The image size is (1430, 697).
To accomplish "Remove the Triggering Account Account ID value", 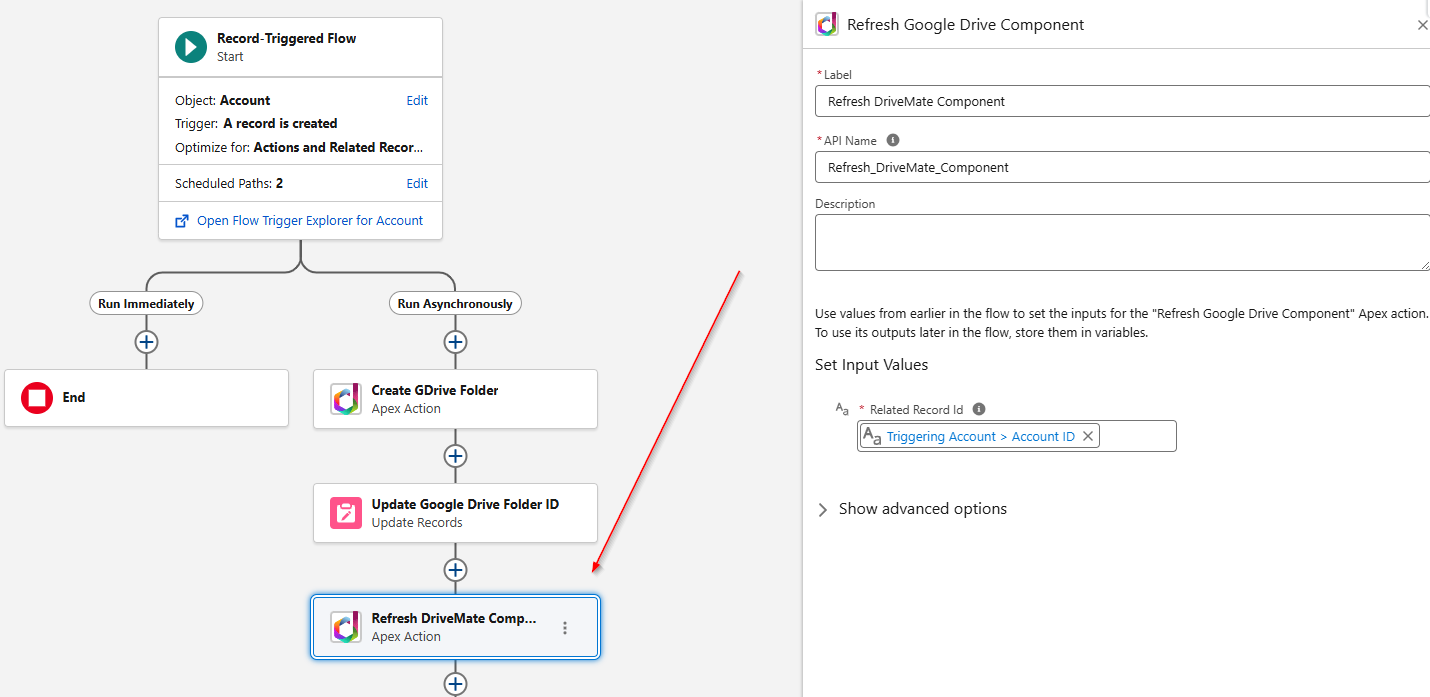I will [x=1088, y=435].
